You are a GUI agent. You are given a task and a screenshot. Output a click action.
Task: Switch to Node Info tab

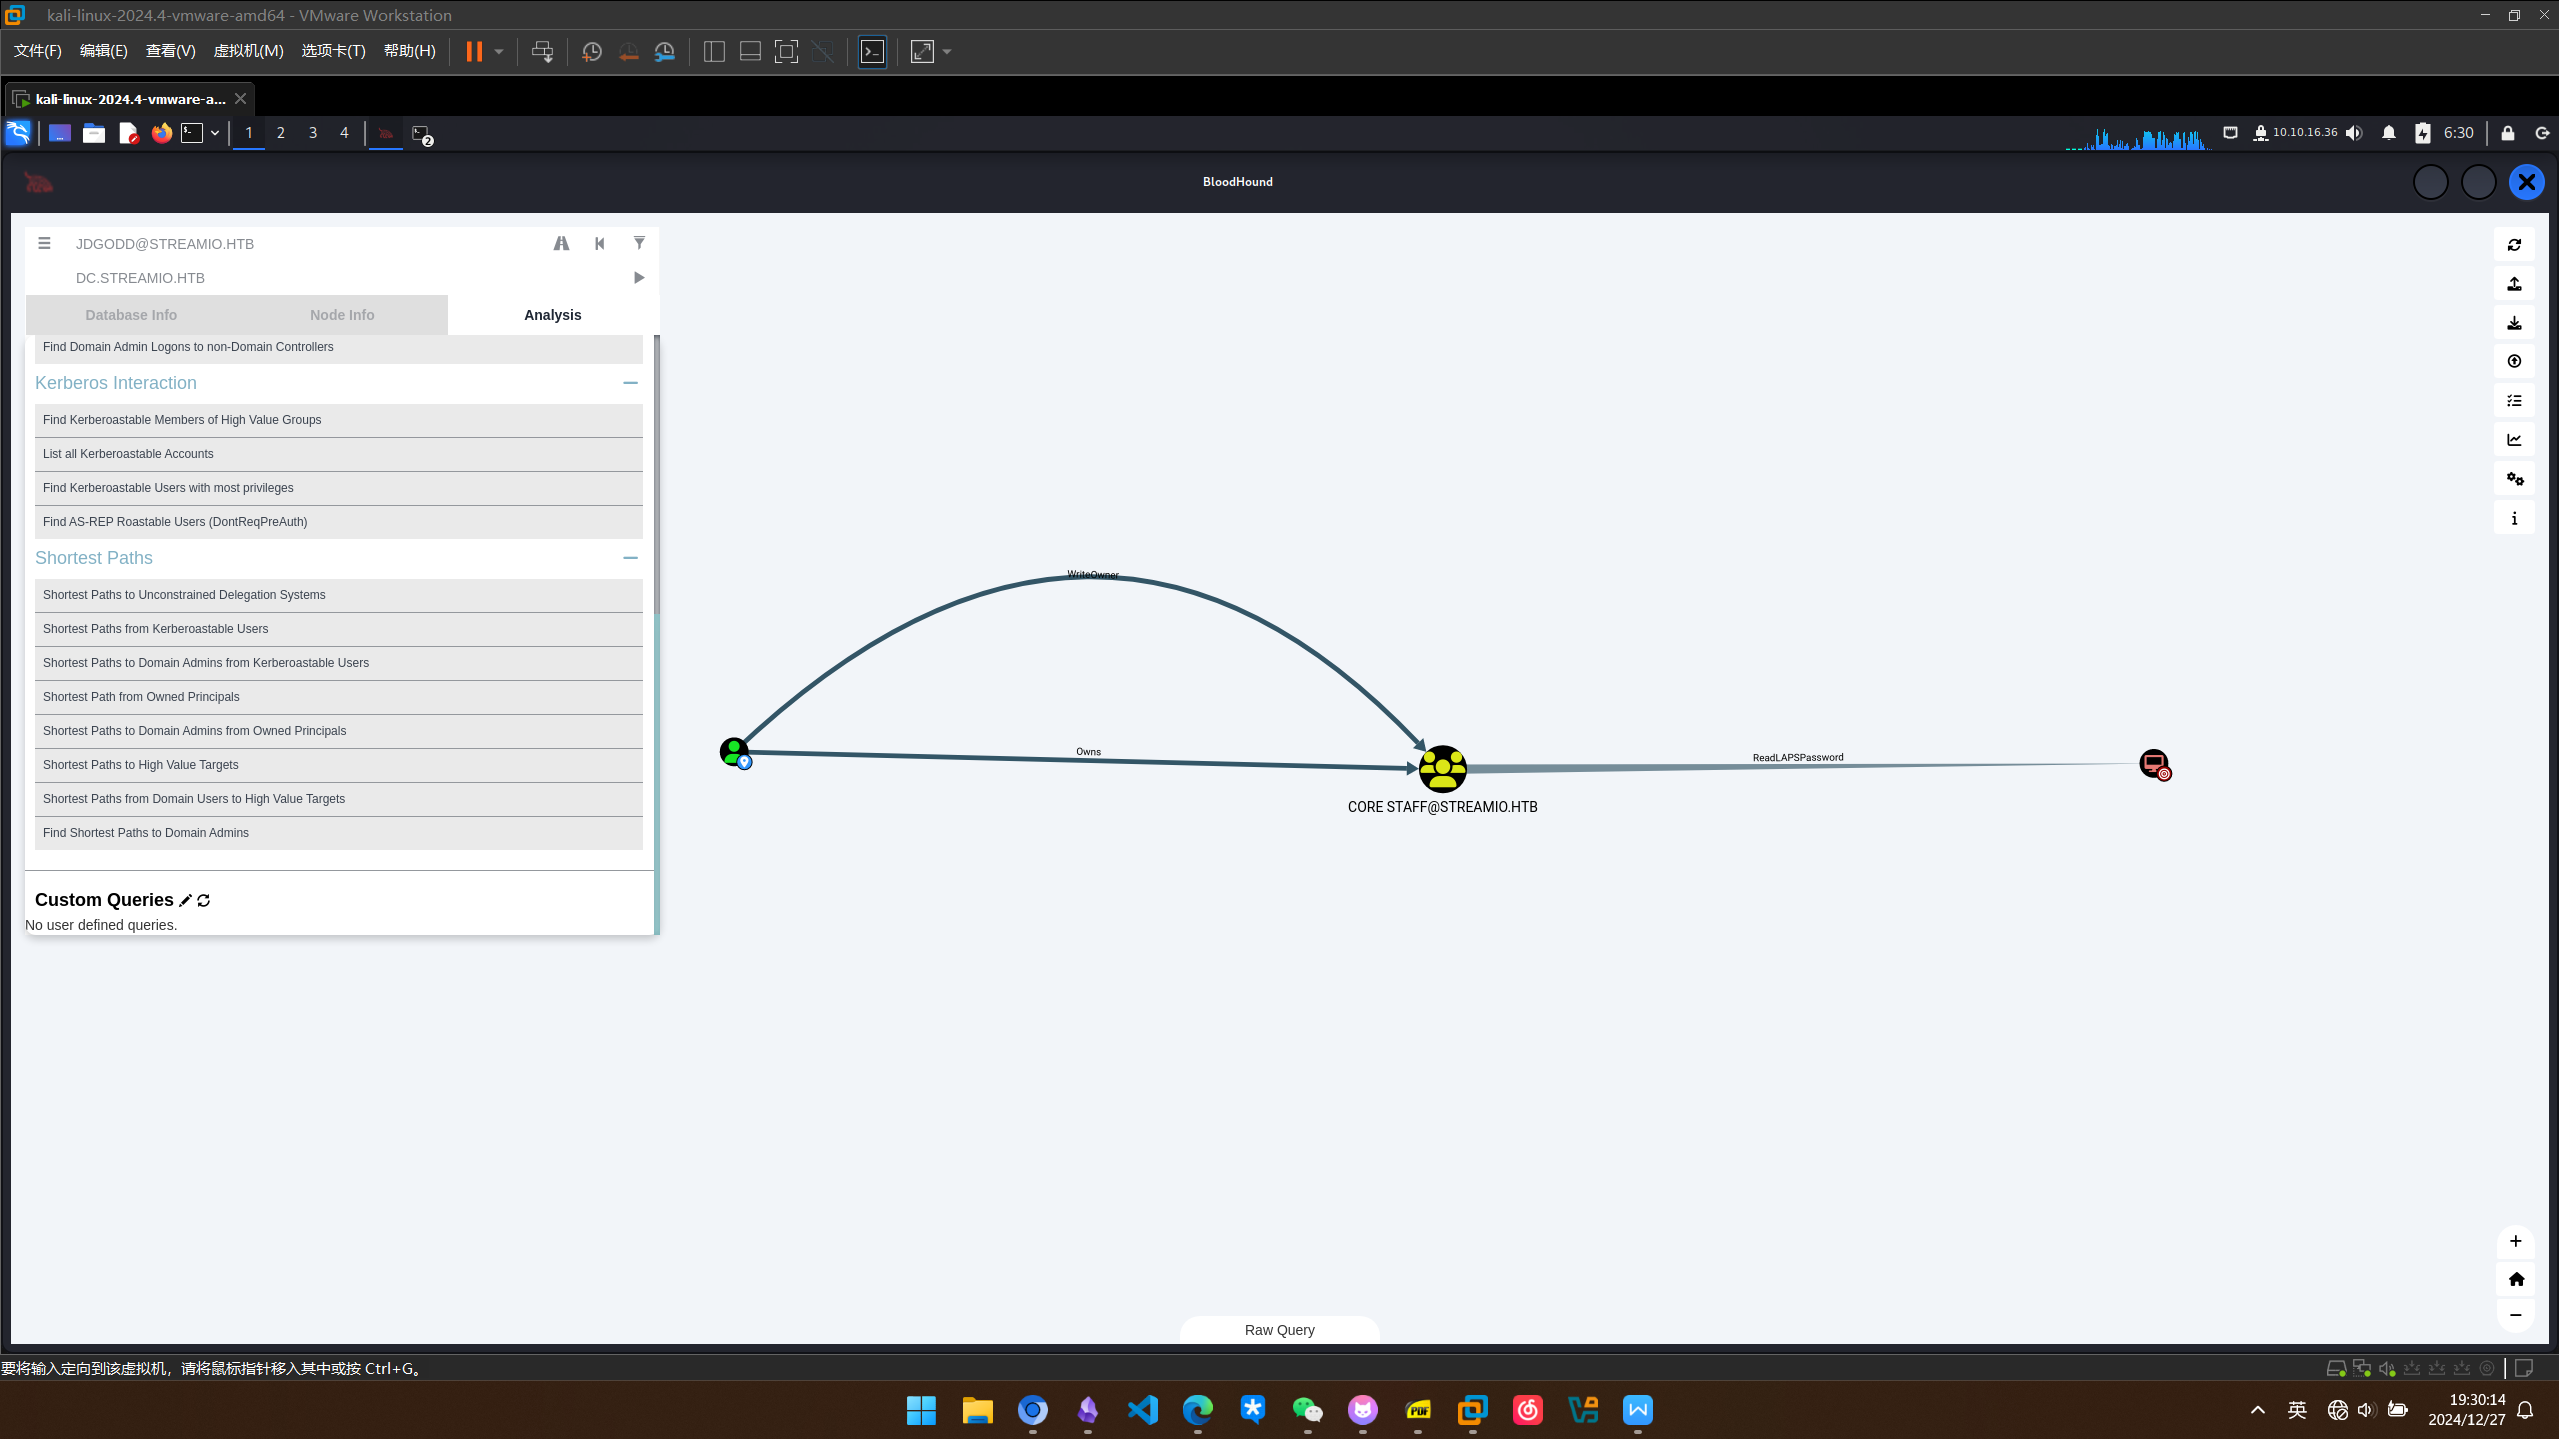tap(342, 315)
